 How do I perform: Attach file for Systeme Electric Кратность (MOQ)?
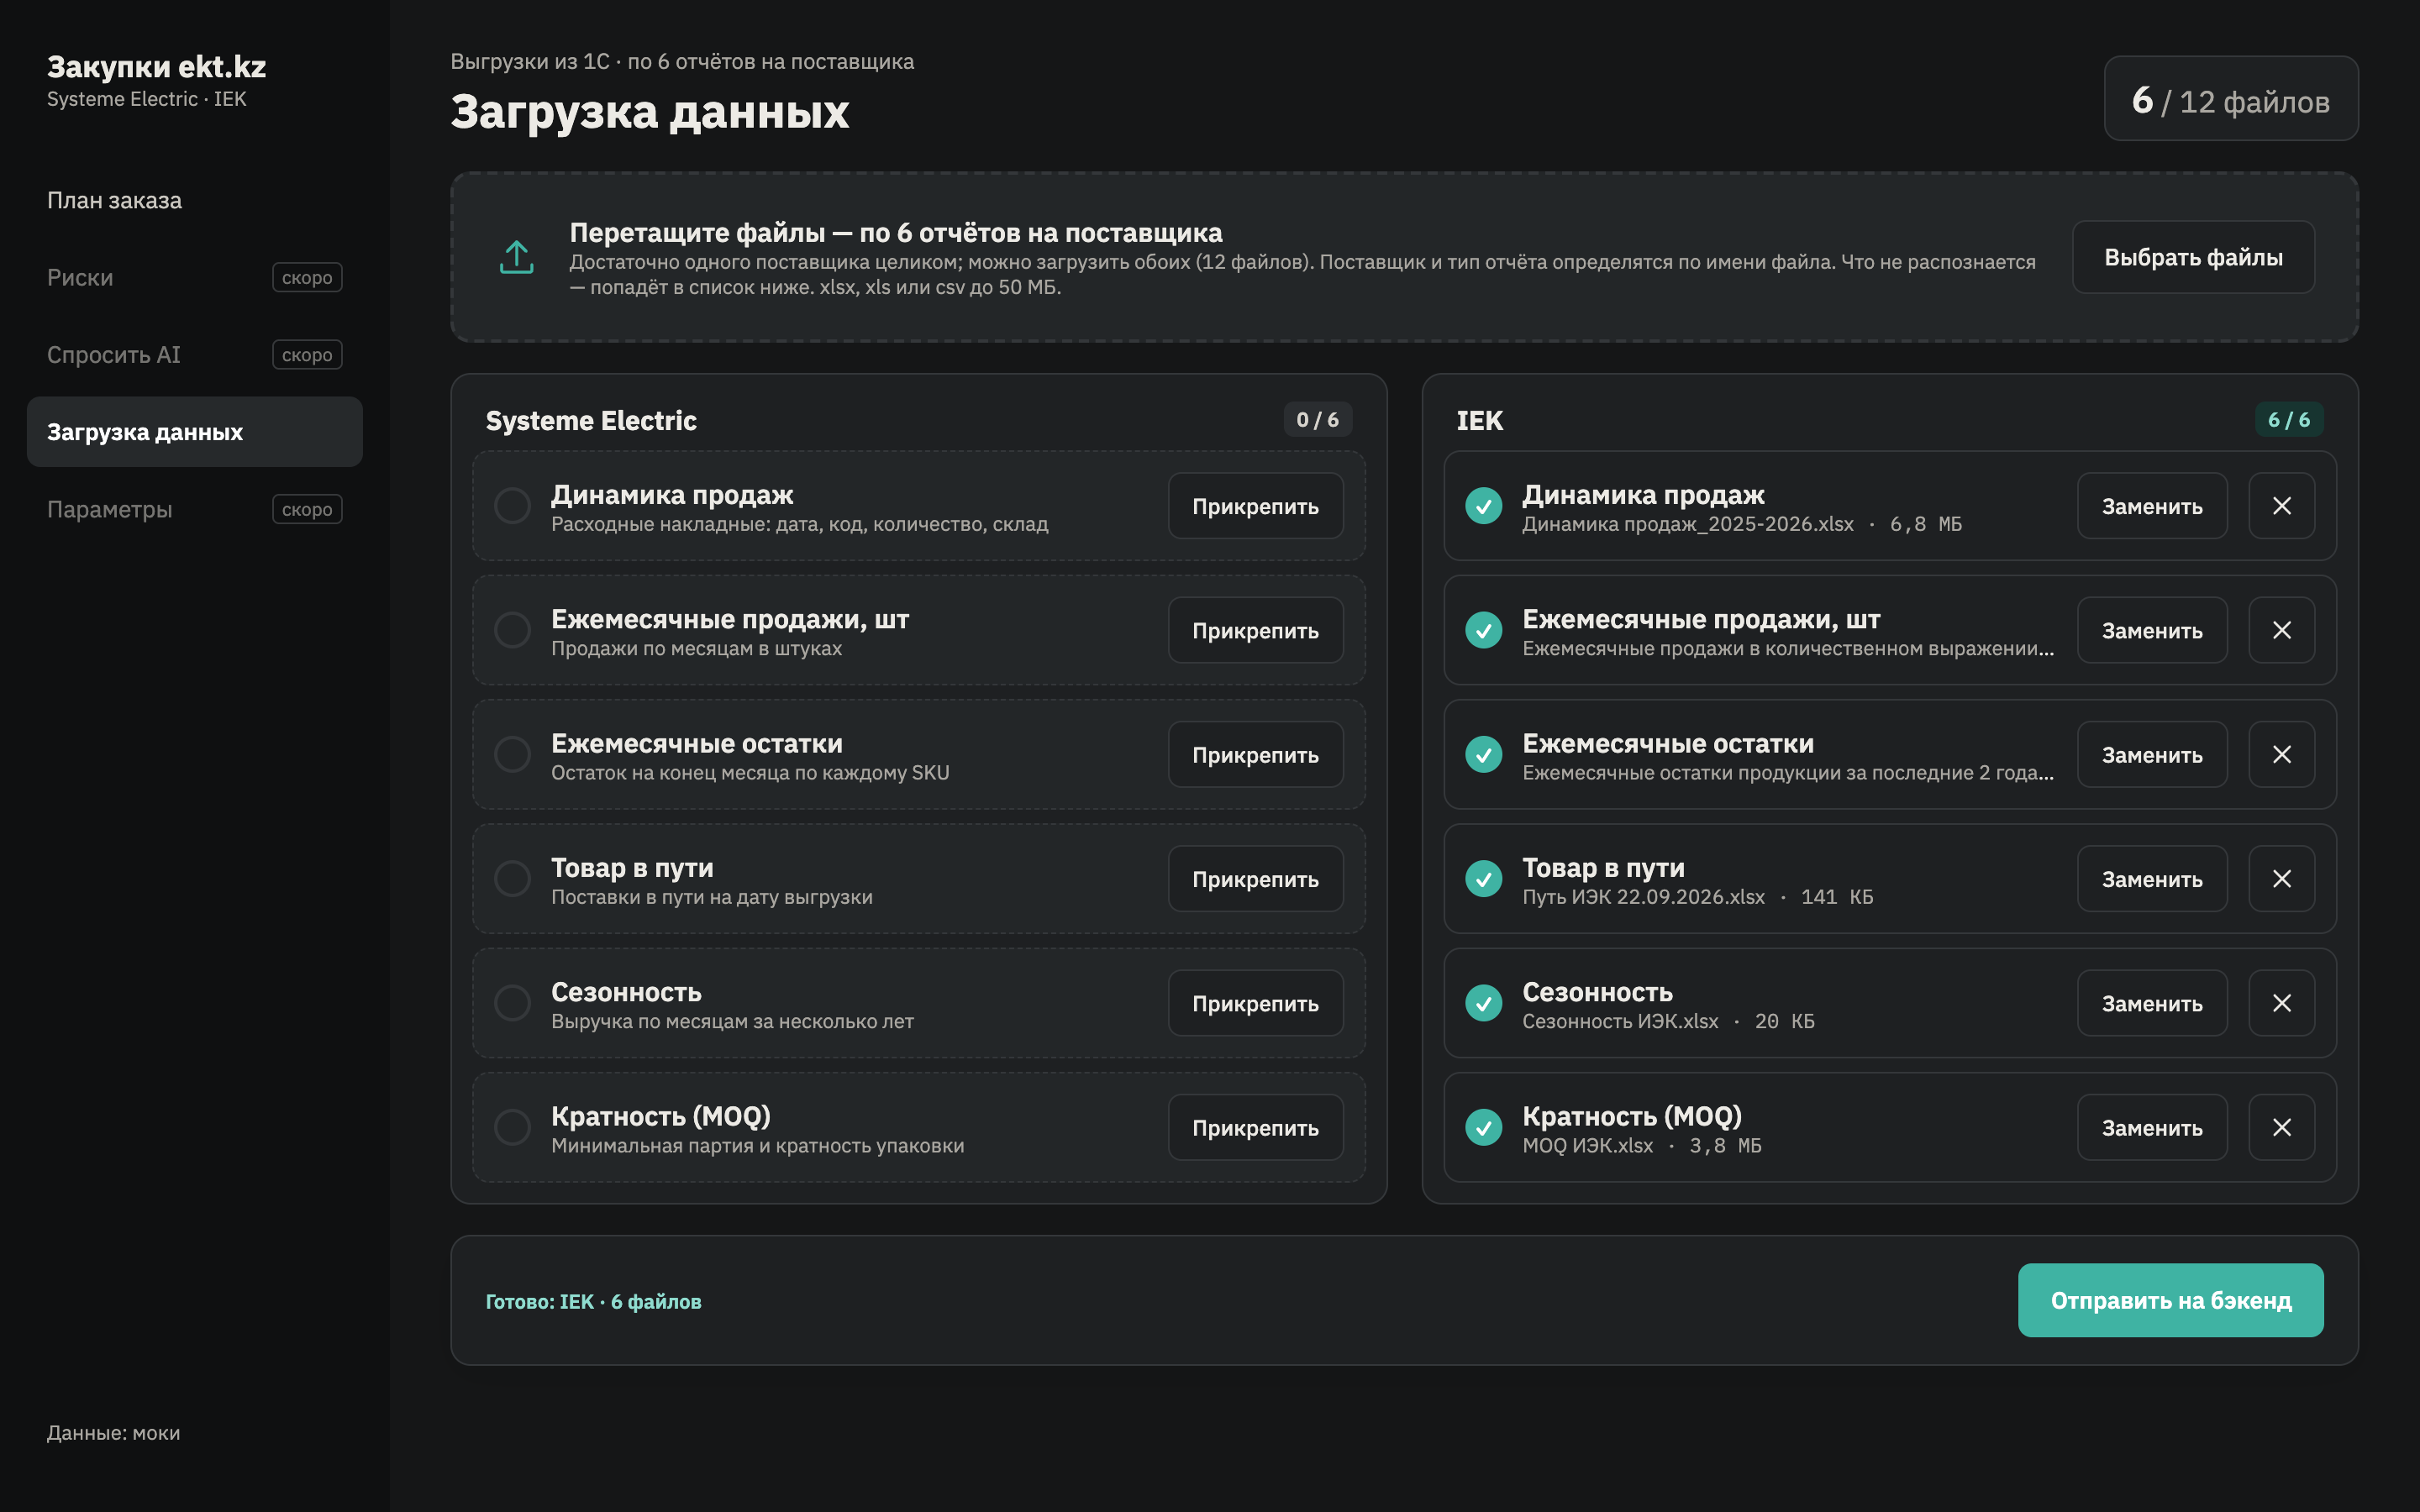(x=1255, y=1127)
